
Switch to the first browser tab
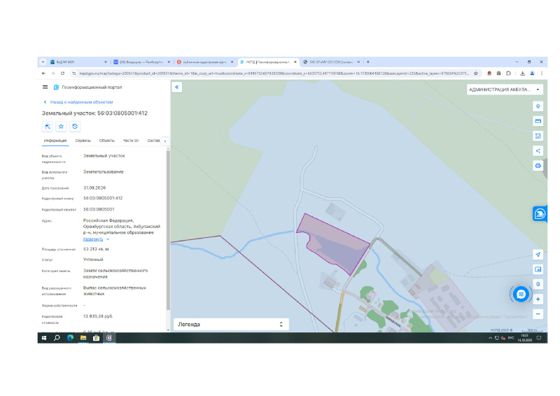pos(78,62)
